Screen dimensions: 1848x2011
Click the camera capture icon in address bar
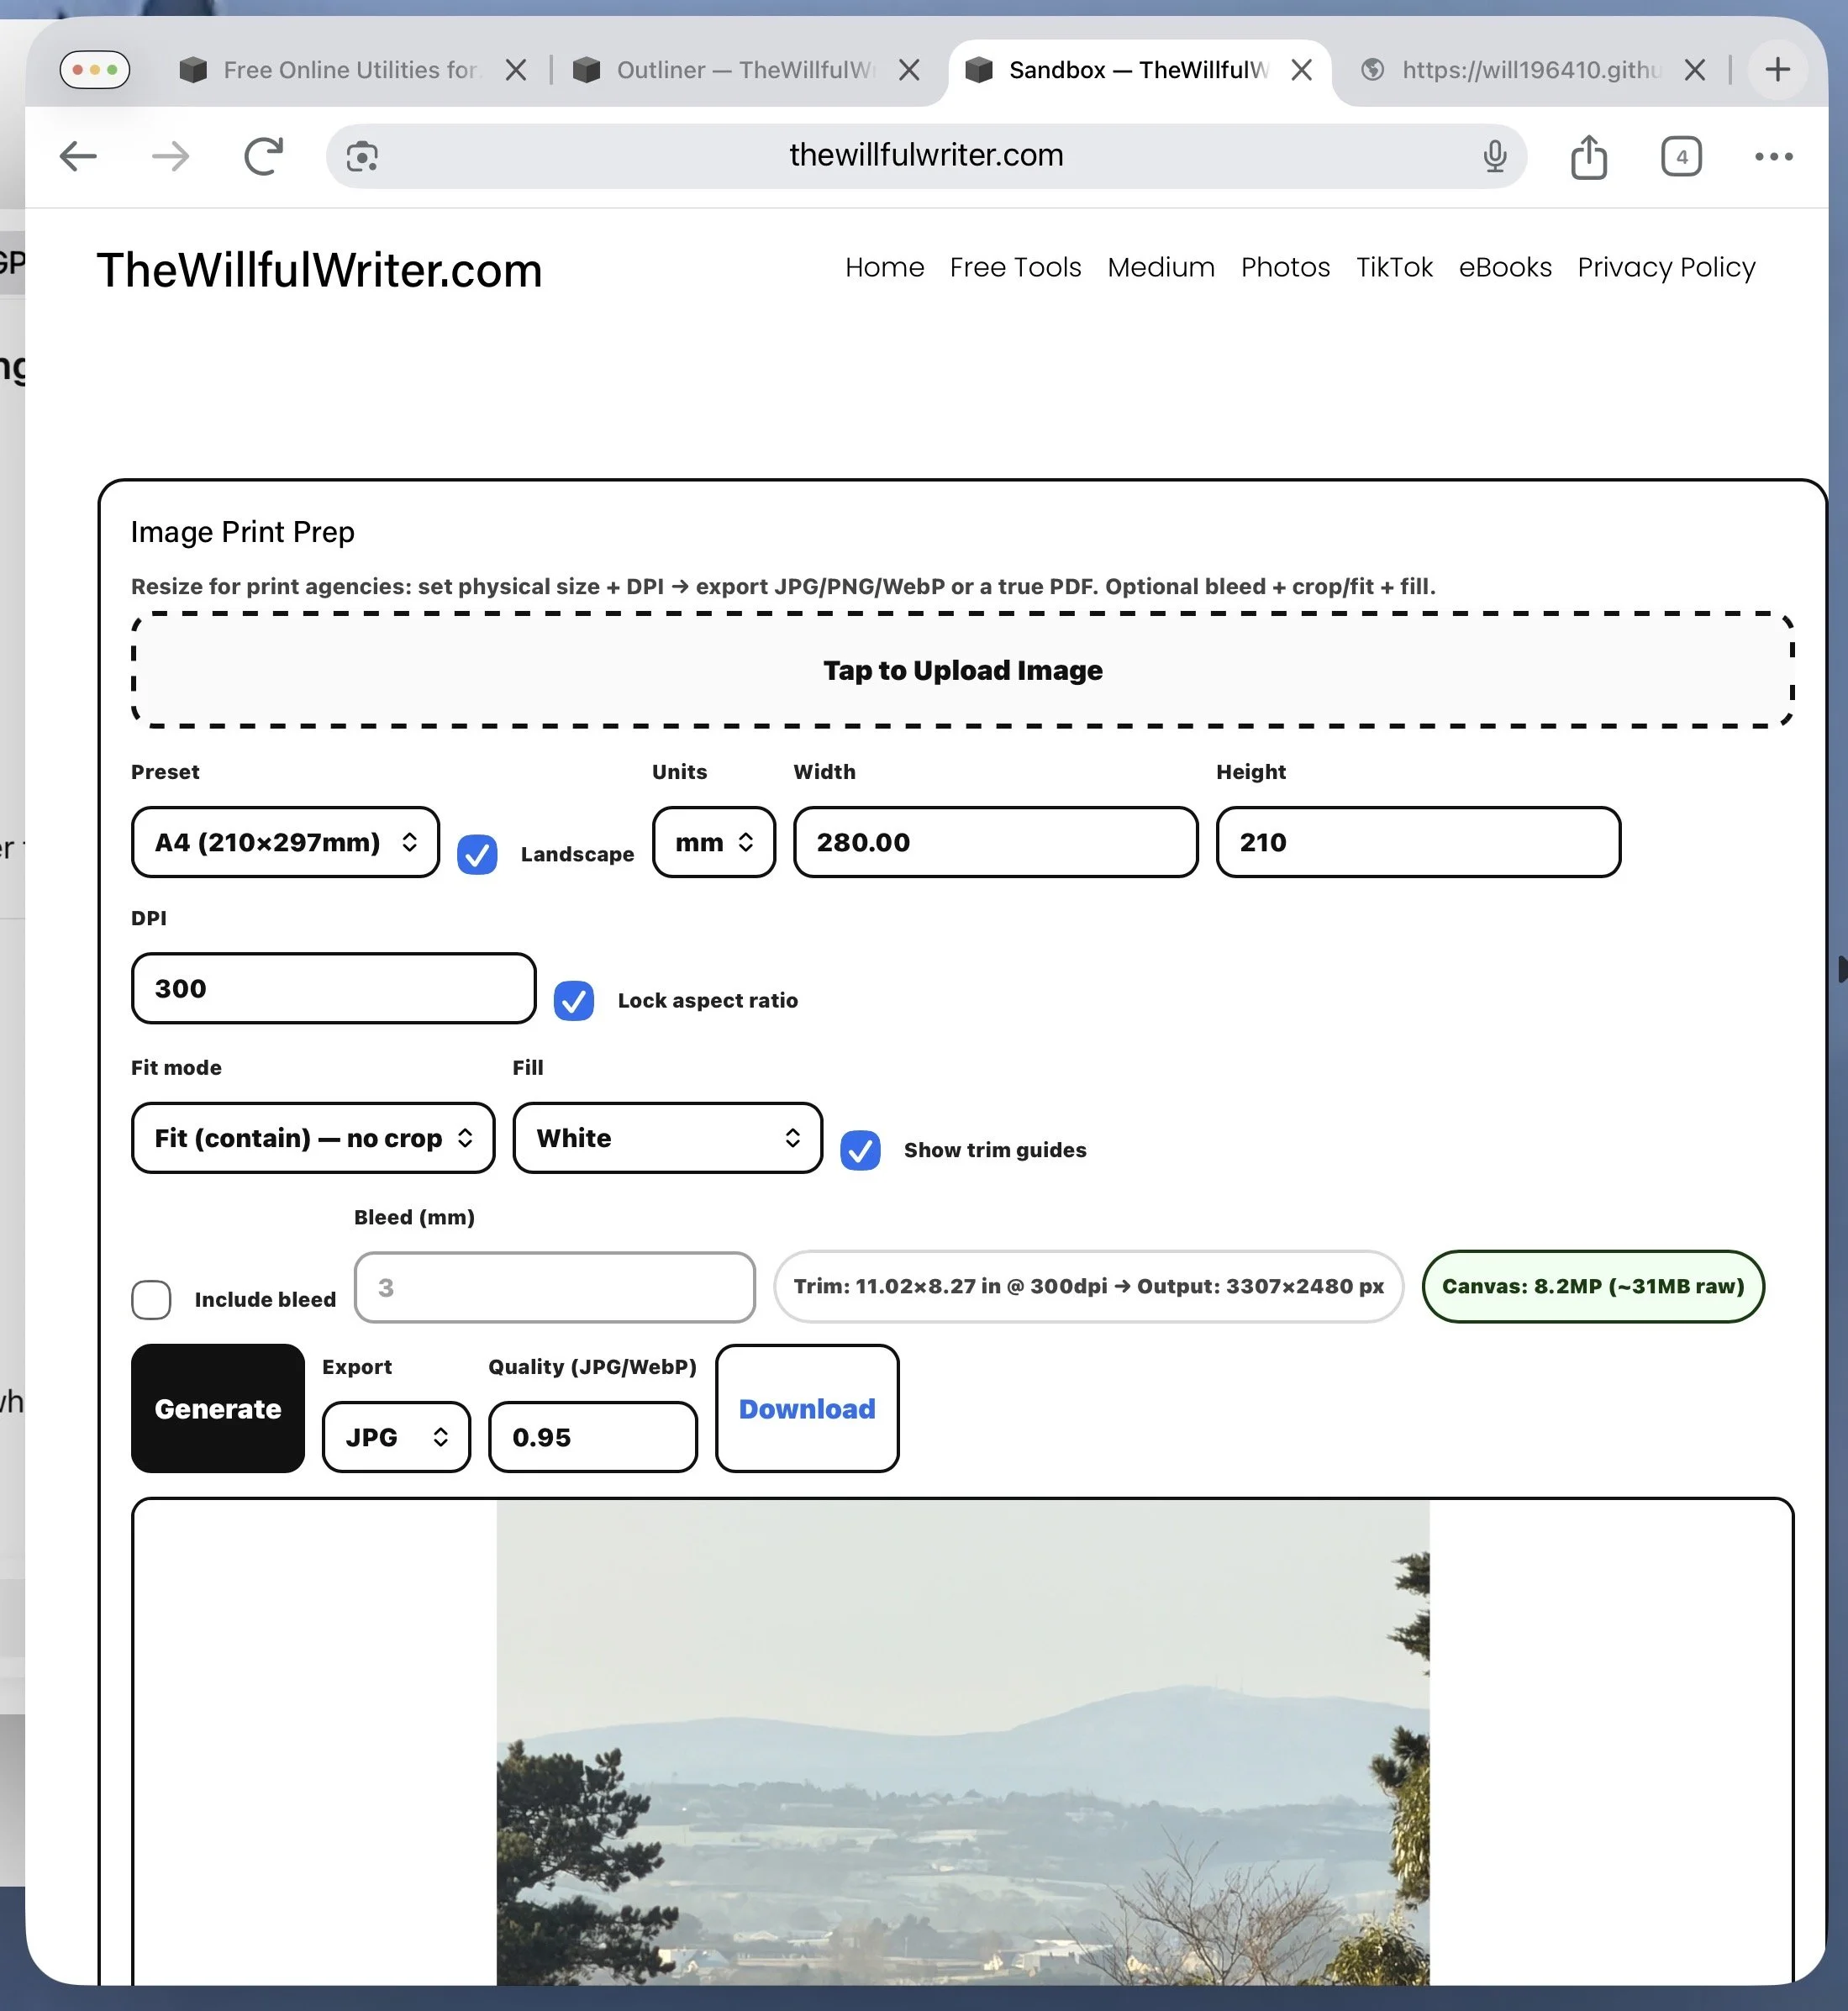point(362,156)
